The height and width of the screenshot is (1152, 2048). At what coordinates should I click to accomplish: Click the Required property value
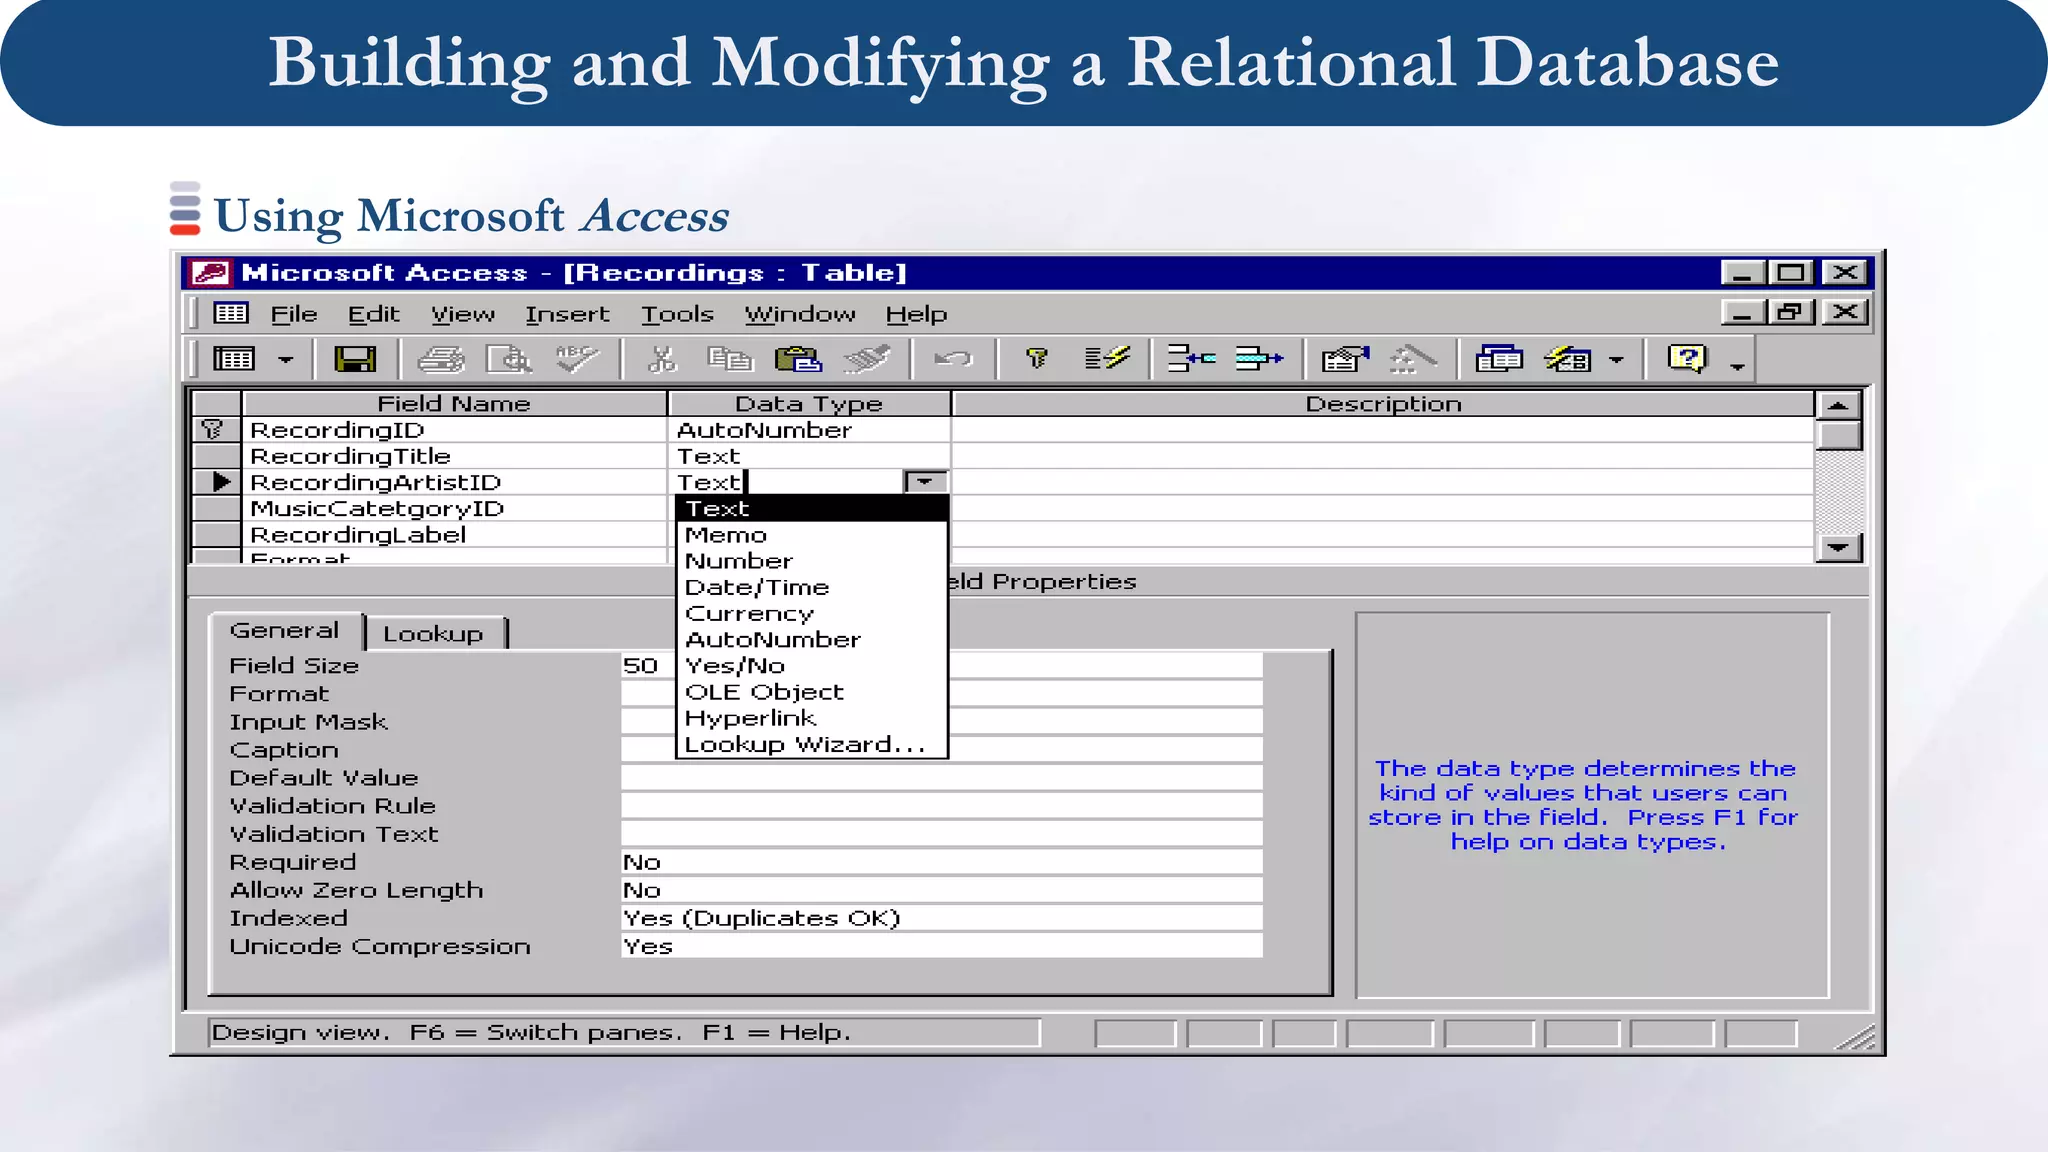coord(941,862)
